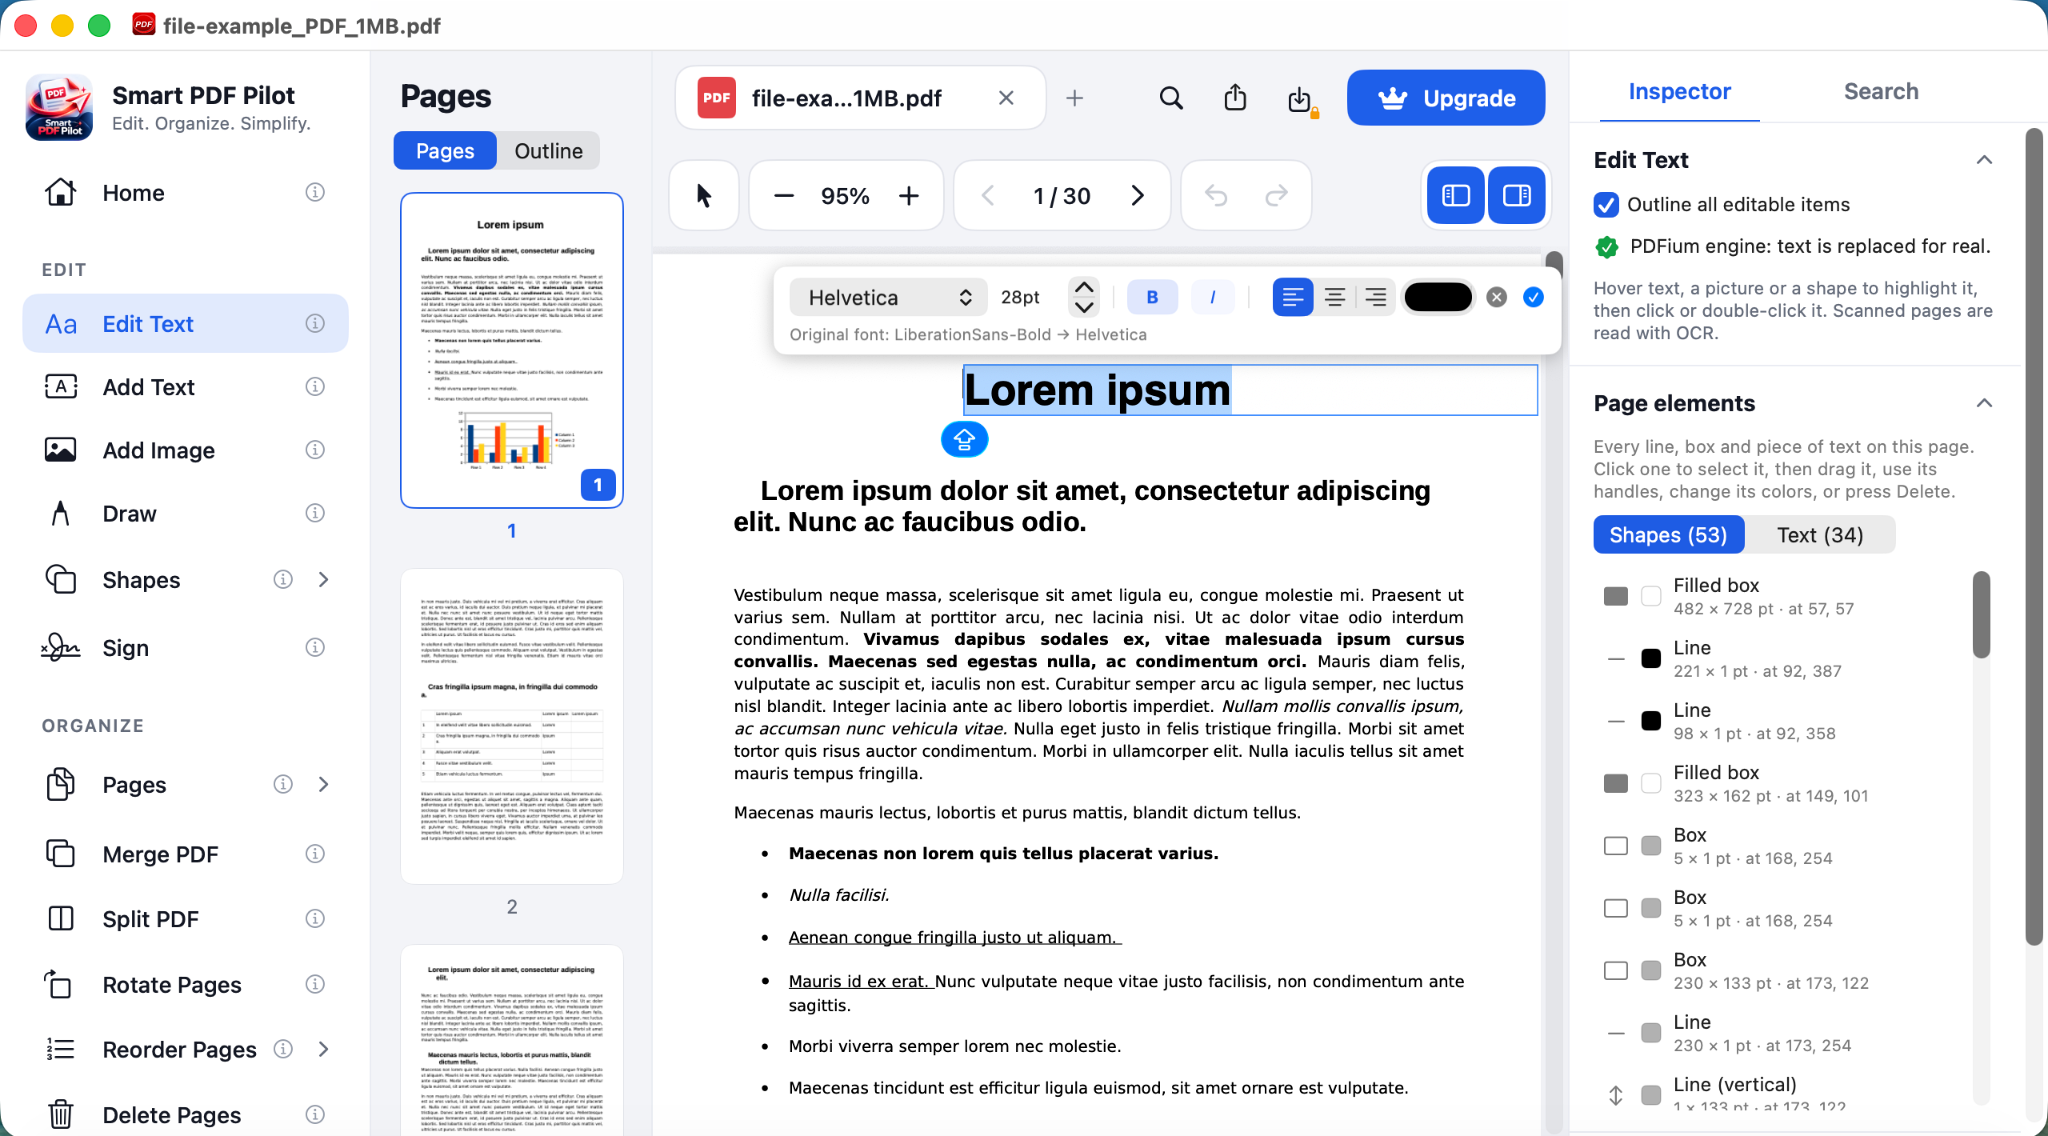Open Home in the sidebar
The height and width of the screenshot is (1136, 2048).
pos(185,192)
